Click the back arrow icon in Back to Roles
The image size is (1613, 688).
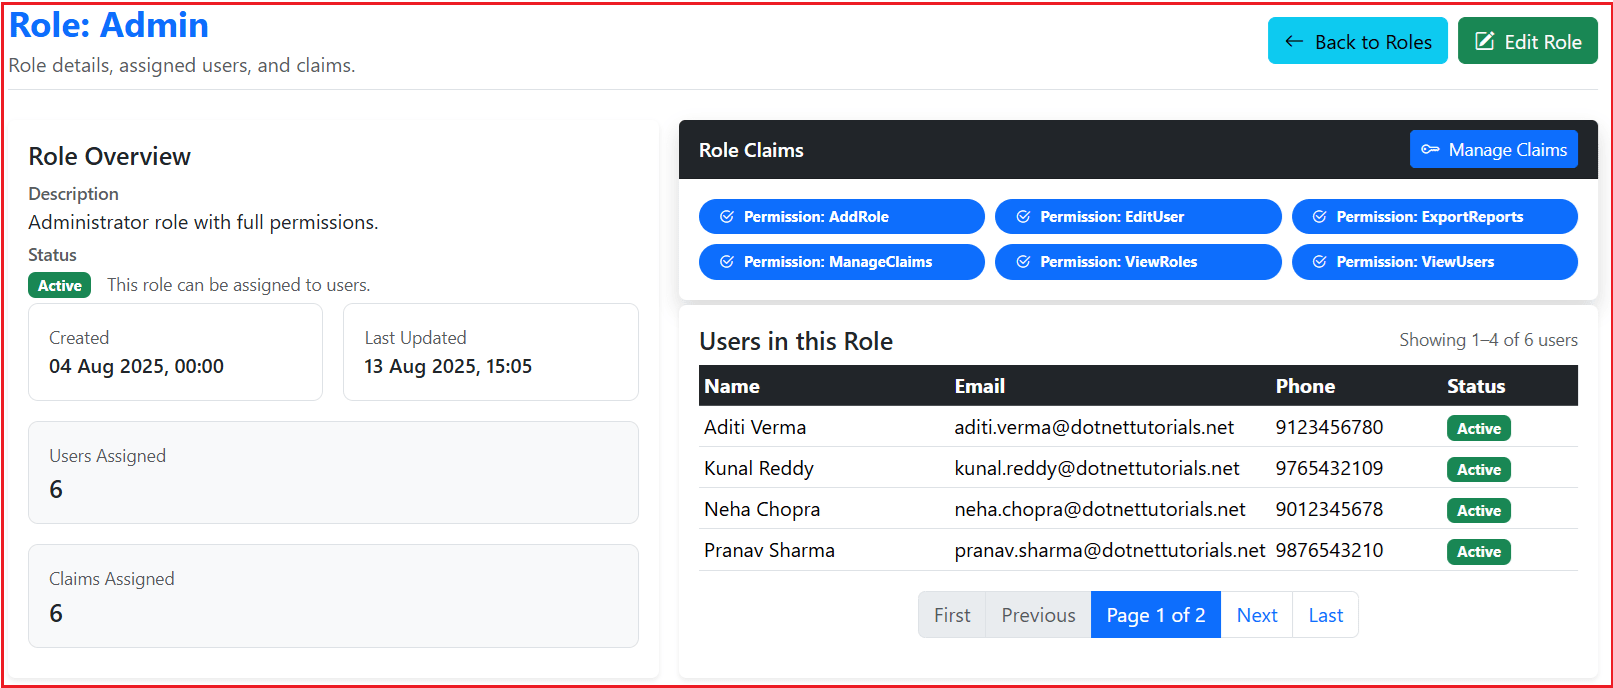pyautogui.click(x=1294, y=41)
